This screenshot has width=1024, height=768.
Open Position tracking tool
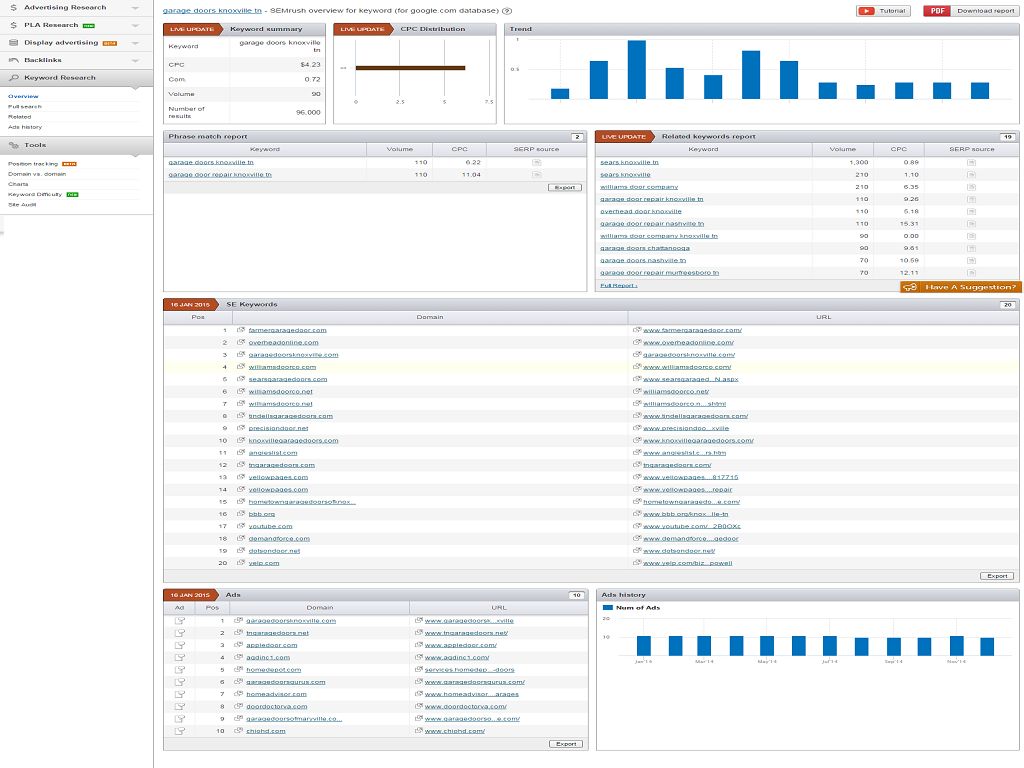[x=33, y=164]
